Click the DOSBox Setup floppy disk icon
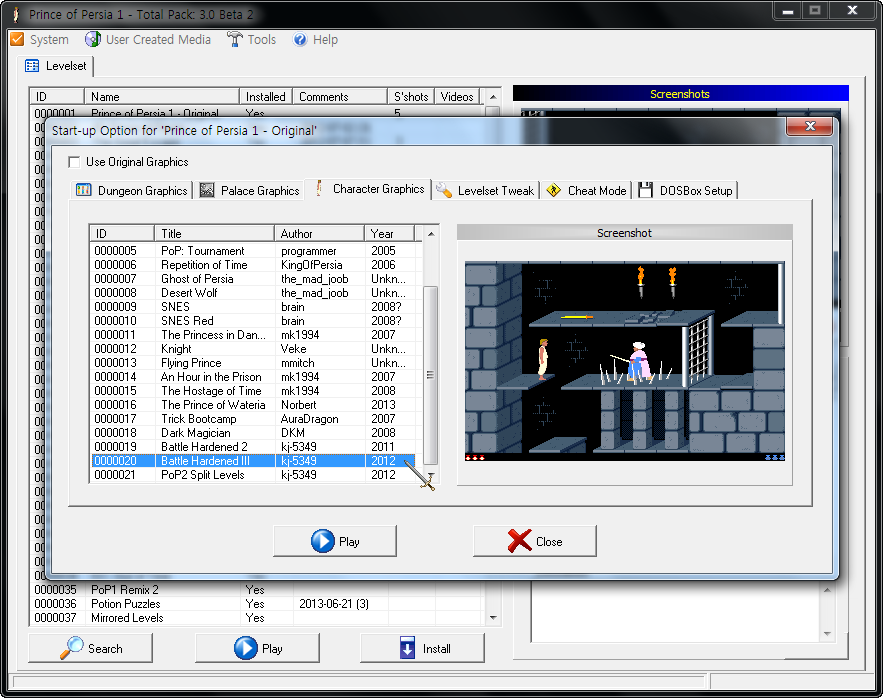 645,190
